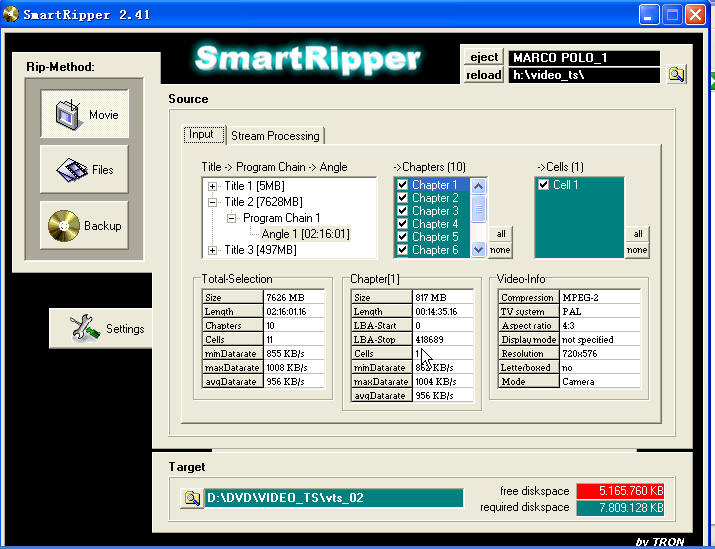The height and width of the screenshot is (549, 715).
Task: Uncheck Chapter 2 checkbox
Action: tap(402, 197)
